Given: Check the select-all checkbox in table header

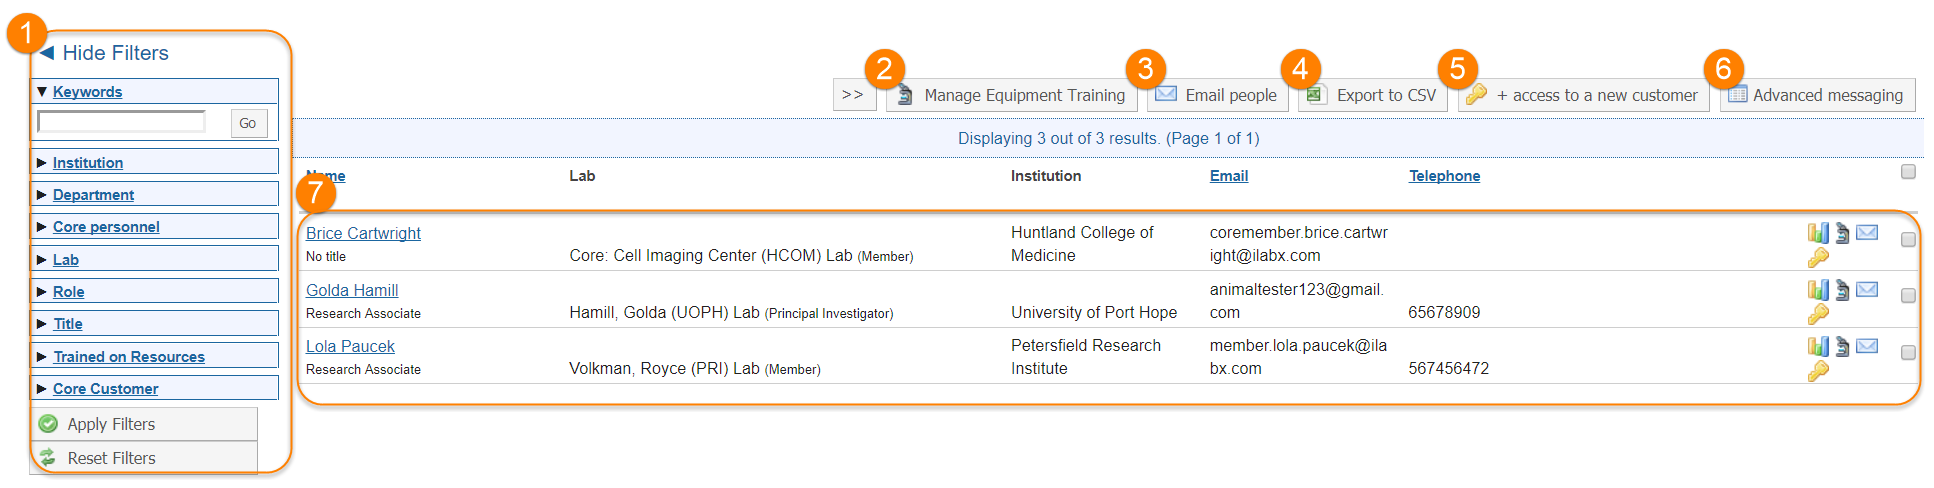Looking at the screenshot, I should click(1908, 172).
